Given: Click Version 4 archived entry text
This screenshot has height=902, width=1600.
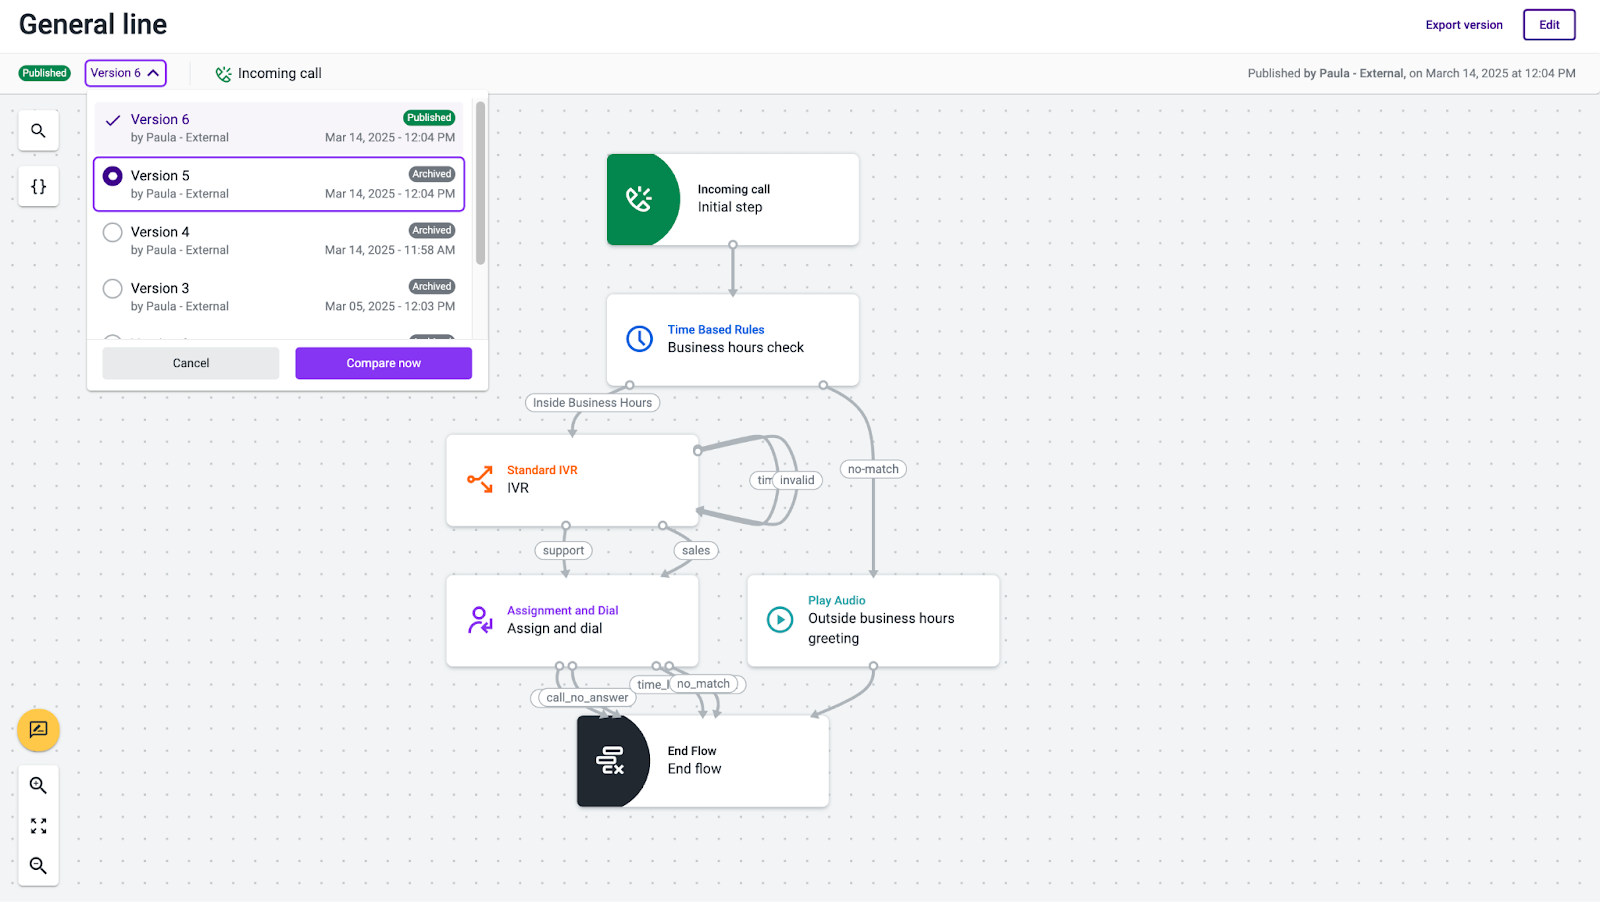Looking at the screenshot, I should (160, 232).
